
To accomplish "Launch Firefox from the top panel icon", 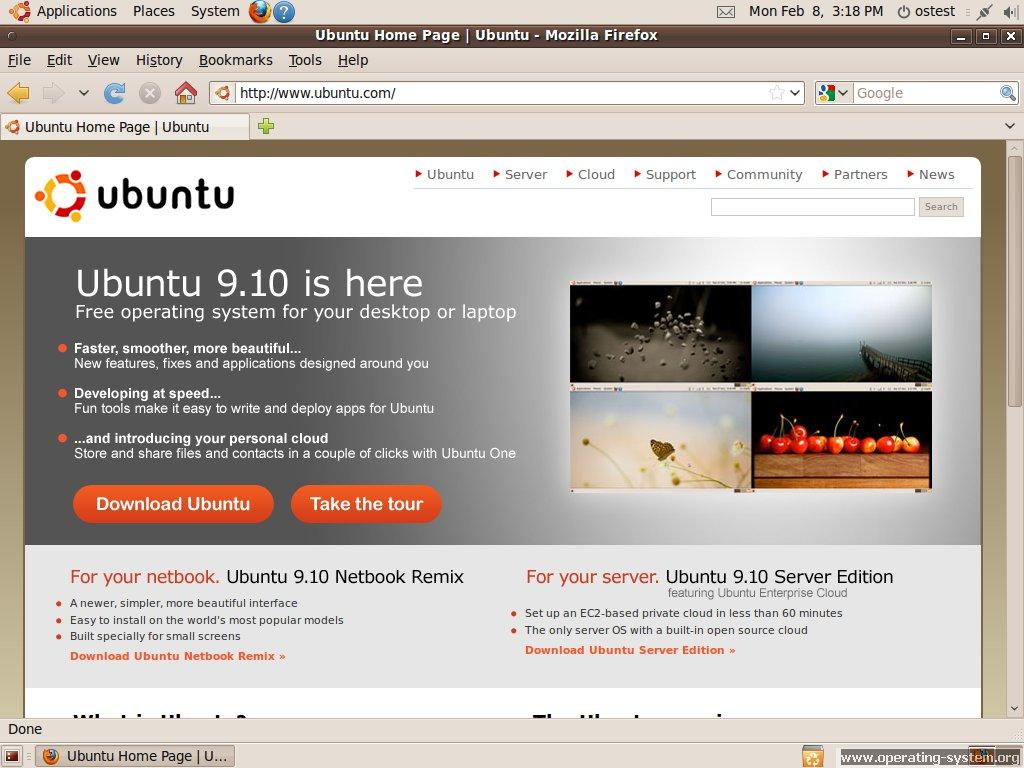I will [259, 11].
